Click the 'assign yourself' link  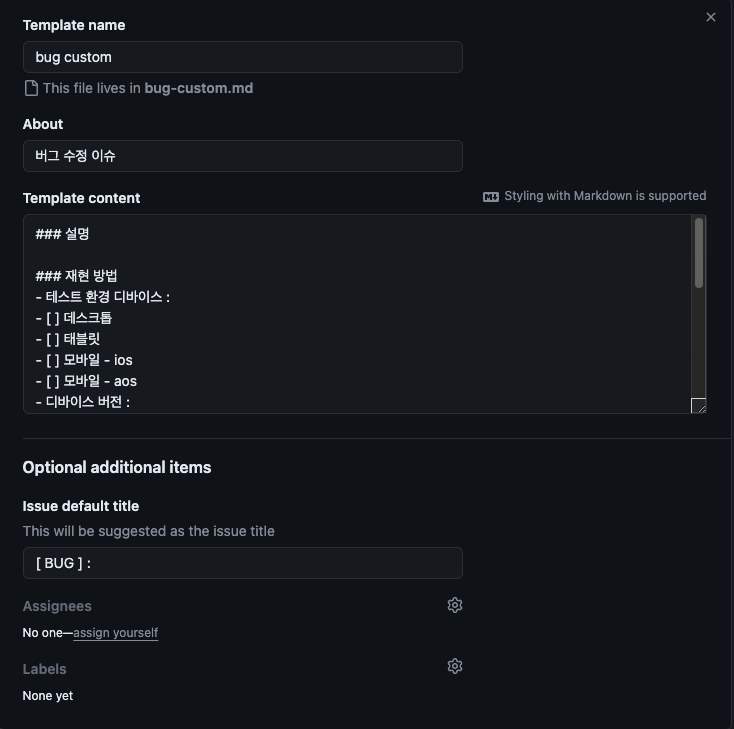pos(116,633)
